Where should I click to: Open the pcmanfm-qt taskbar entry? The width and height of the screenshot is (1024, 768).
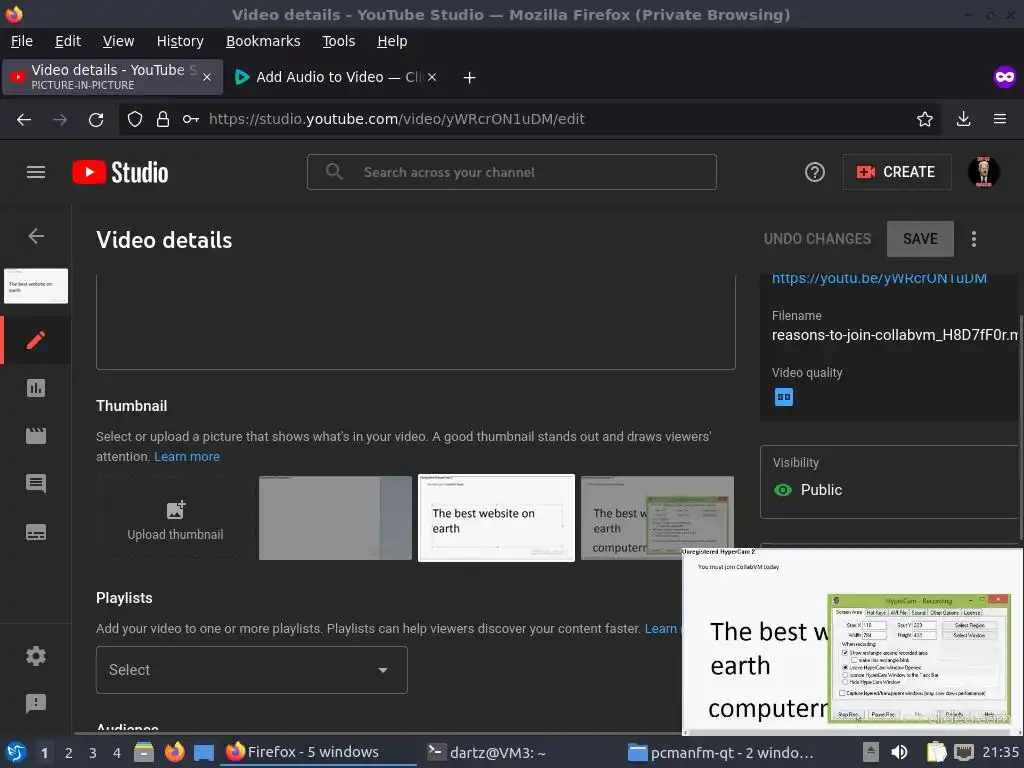click(x=722, y=752)
